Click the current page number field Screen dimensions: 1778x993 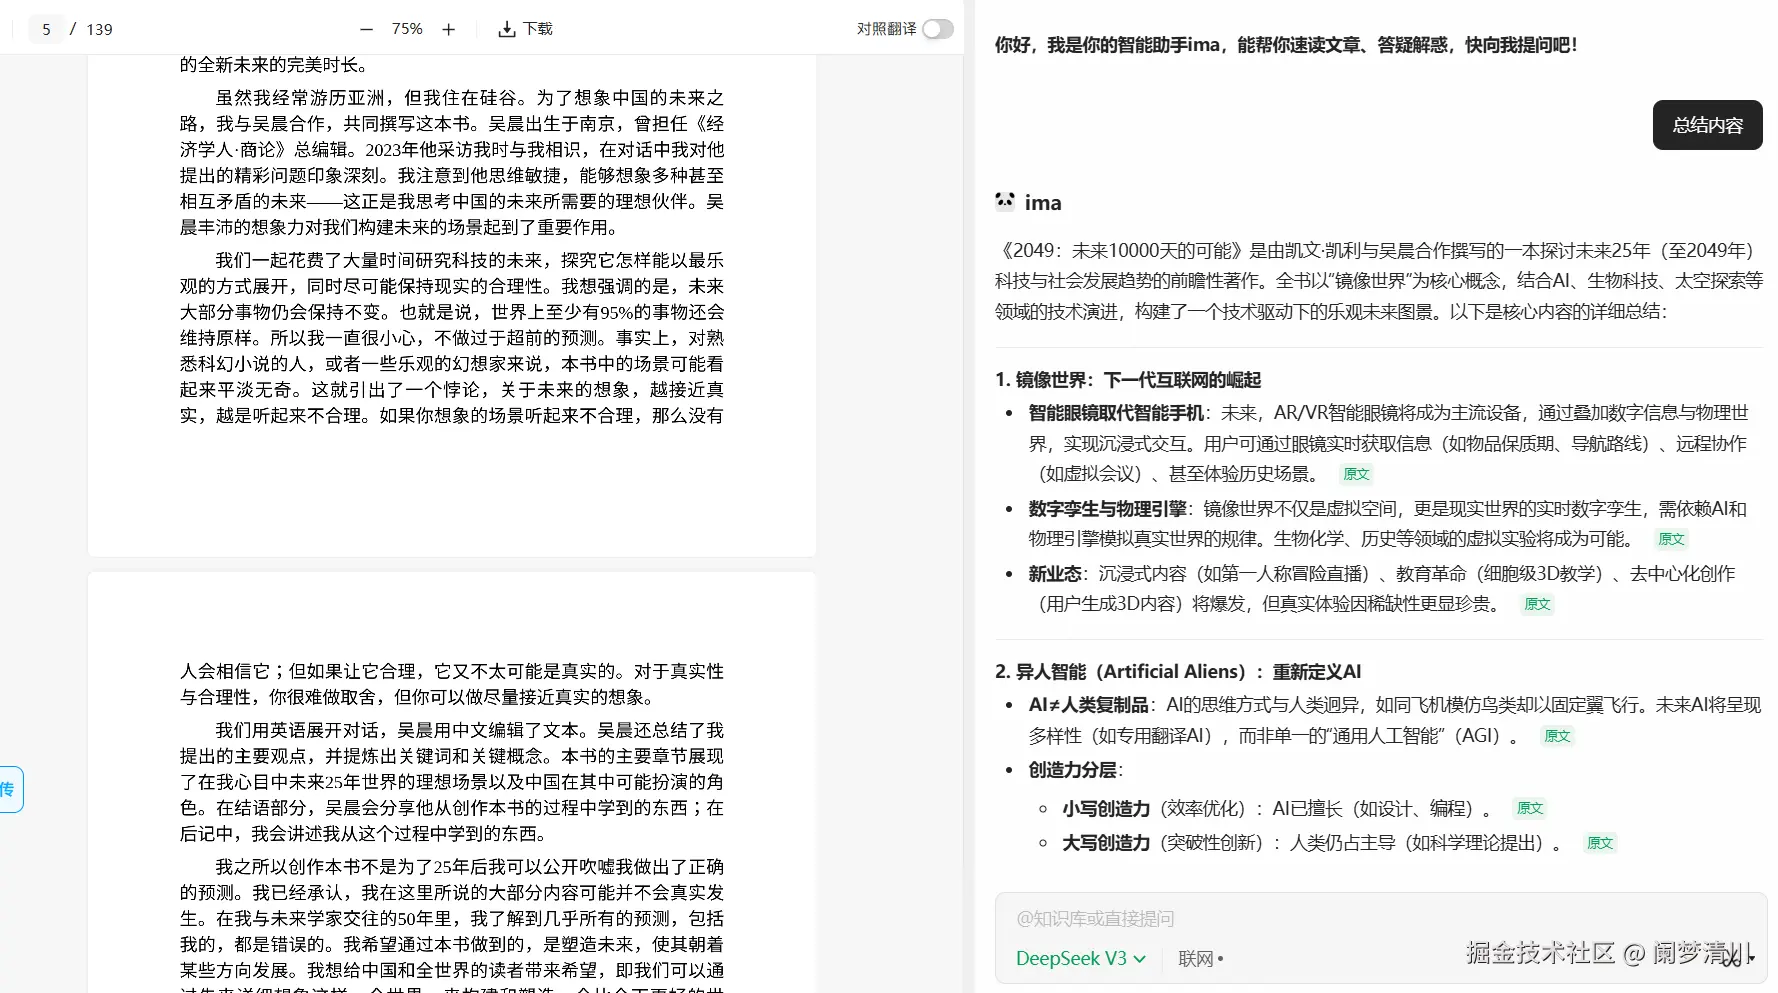click(46, 29)
